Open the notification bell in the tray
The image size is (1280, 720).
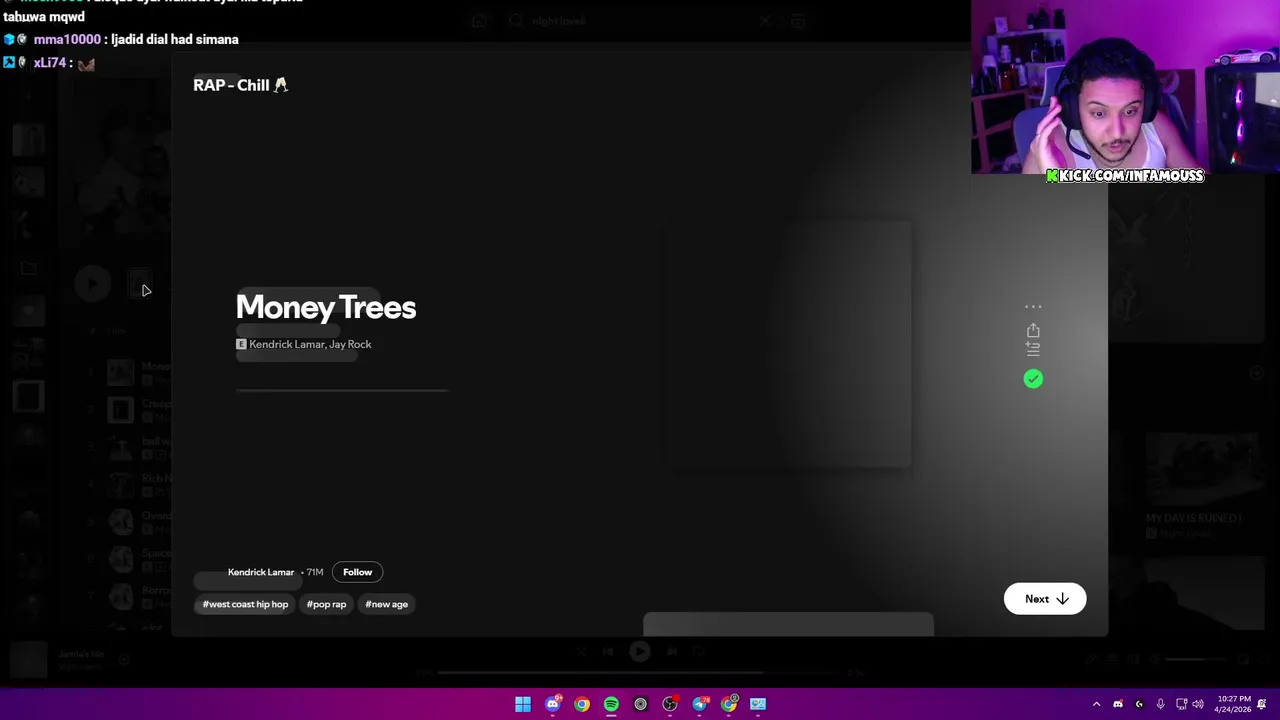[x=1262, y=704]
